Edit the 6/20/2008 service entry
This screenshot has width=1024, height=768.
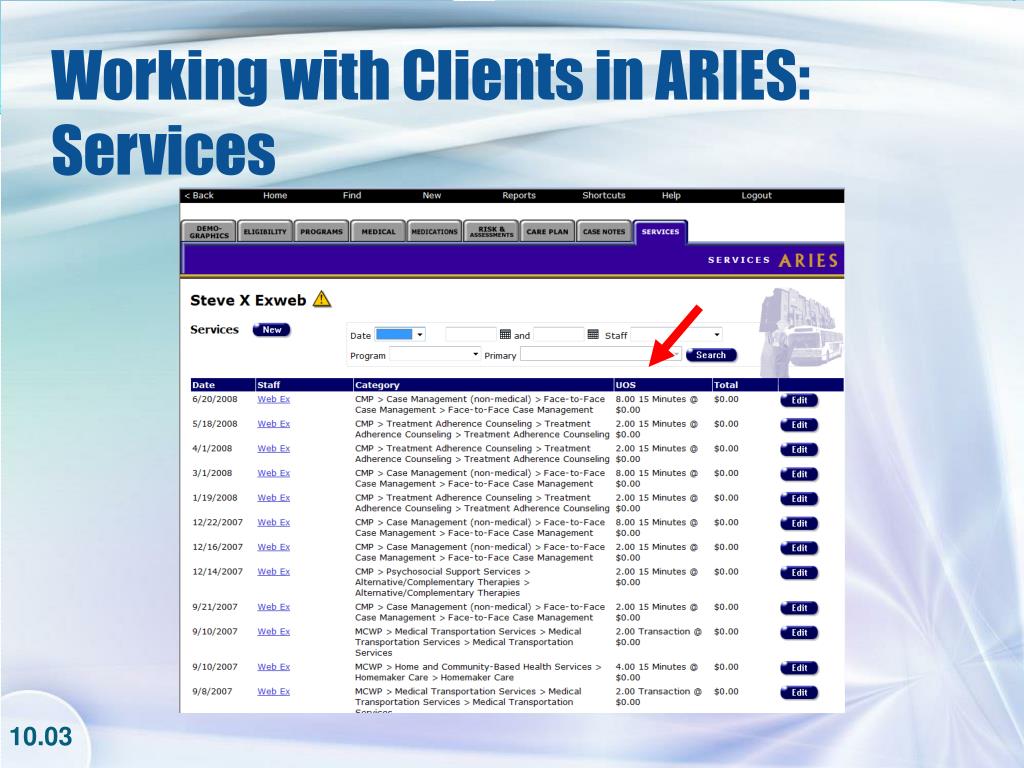point(799,400)
